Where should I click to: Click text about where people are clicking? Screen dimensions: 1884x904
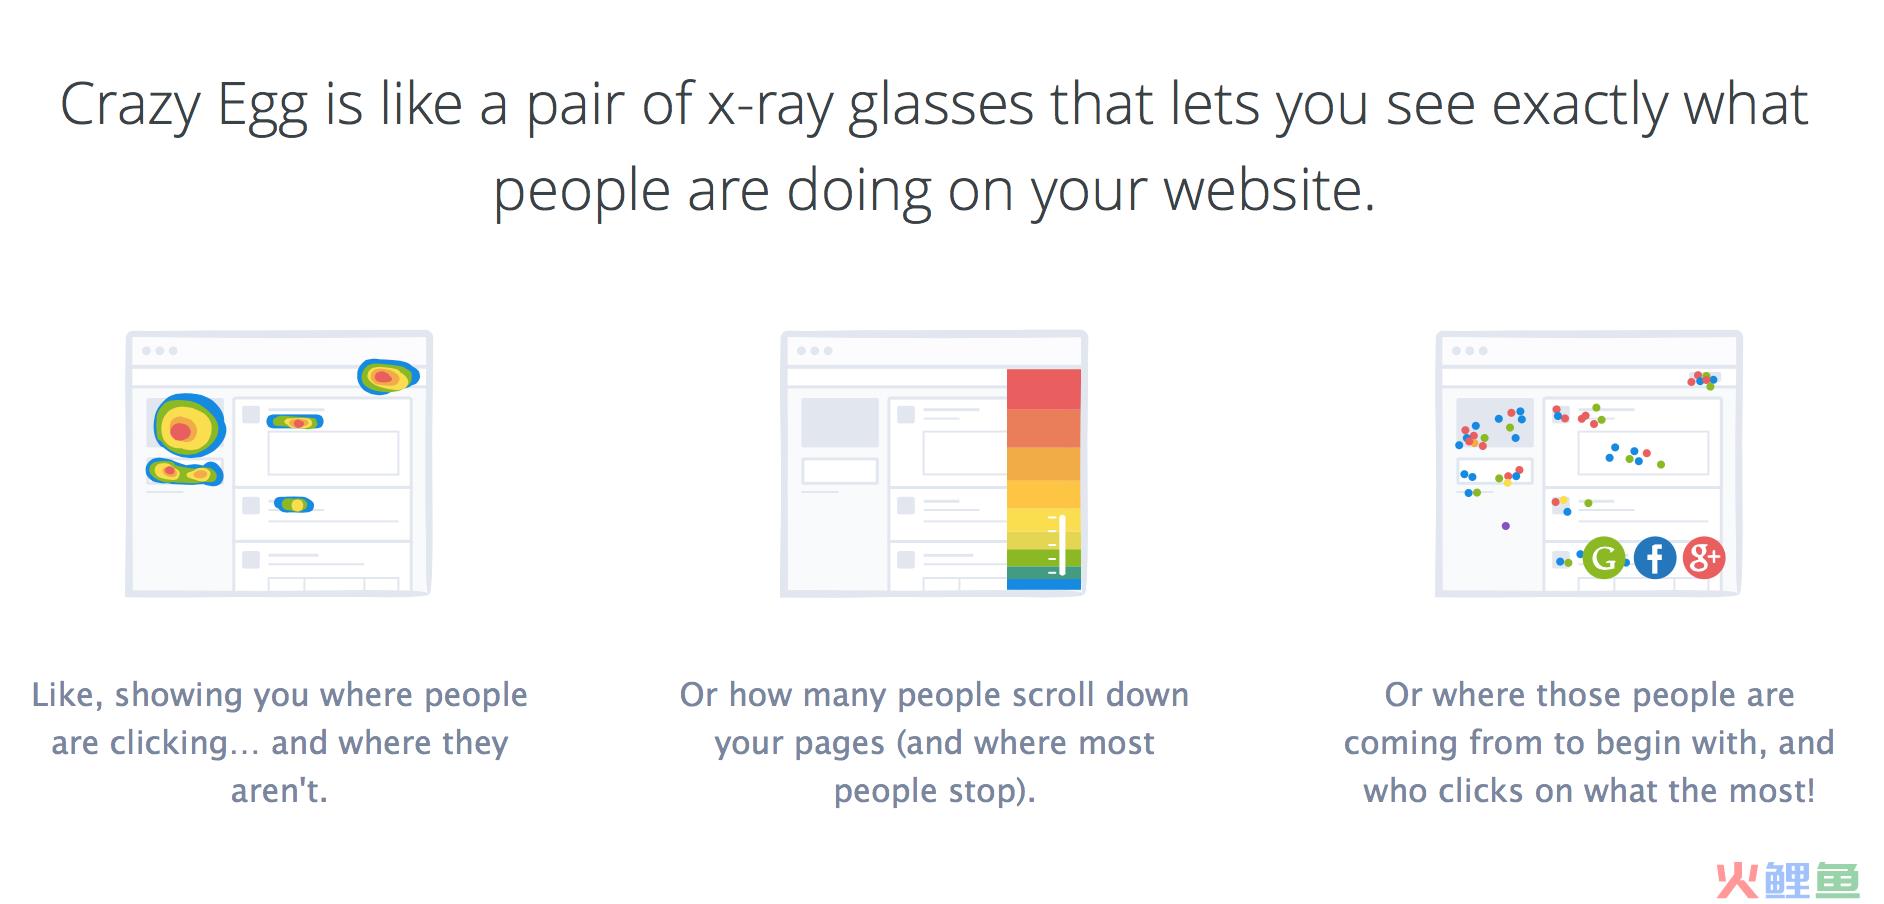pyautogui.click(x=280, y=742)
